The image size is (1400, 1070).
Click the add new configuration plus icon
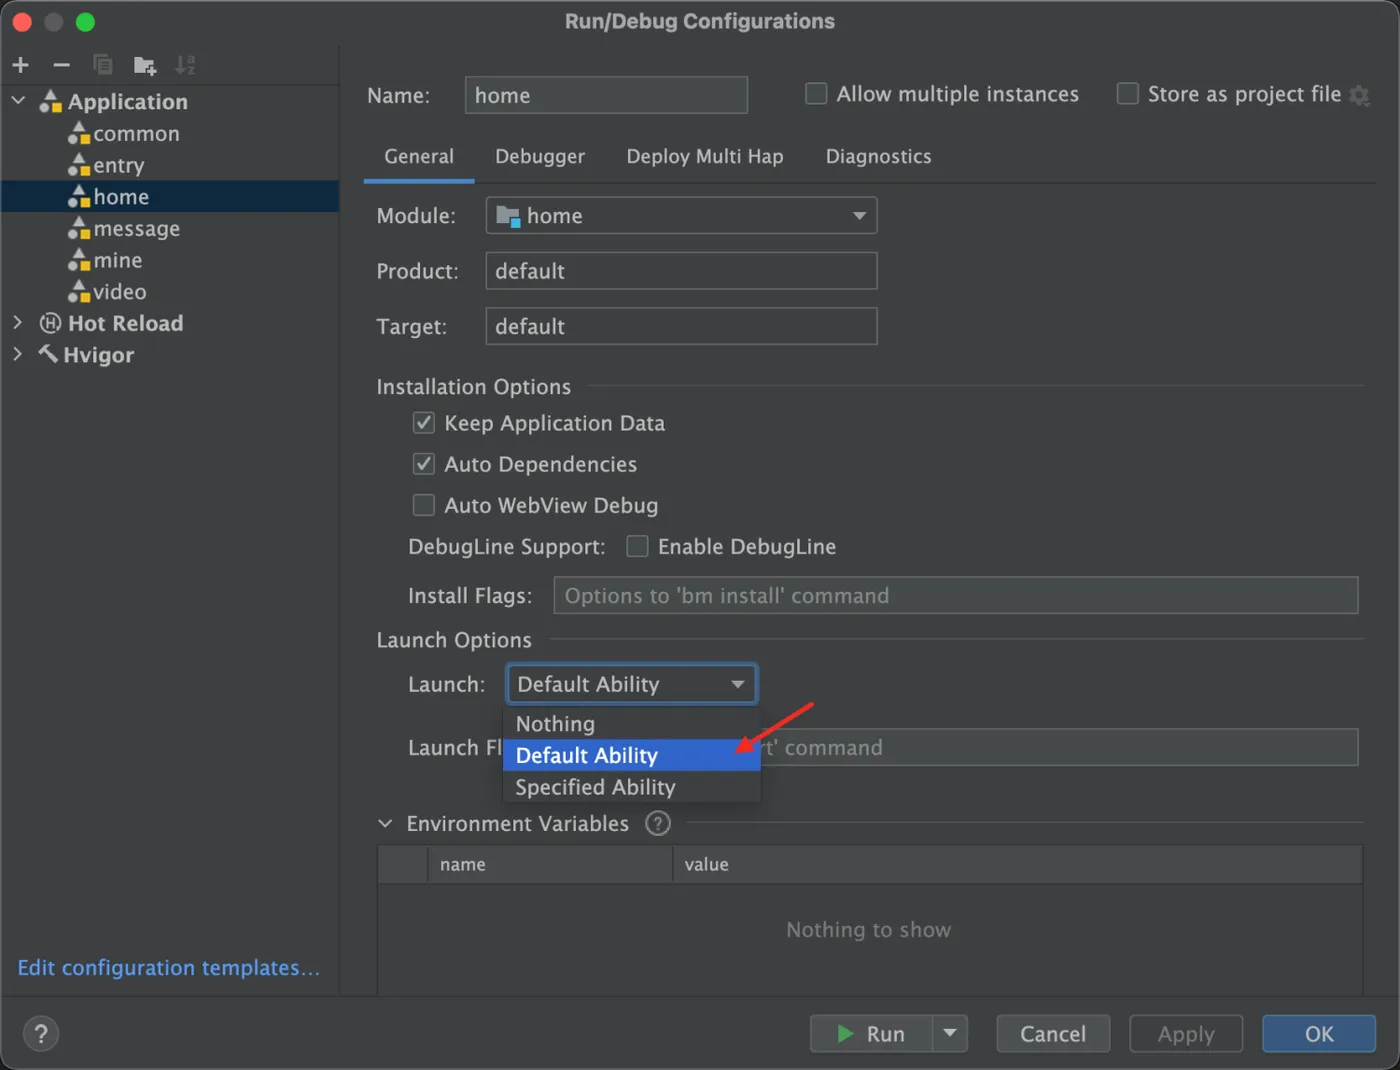(21, 65)
